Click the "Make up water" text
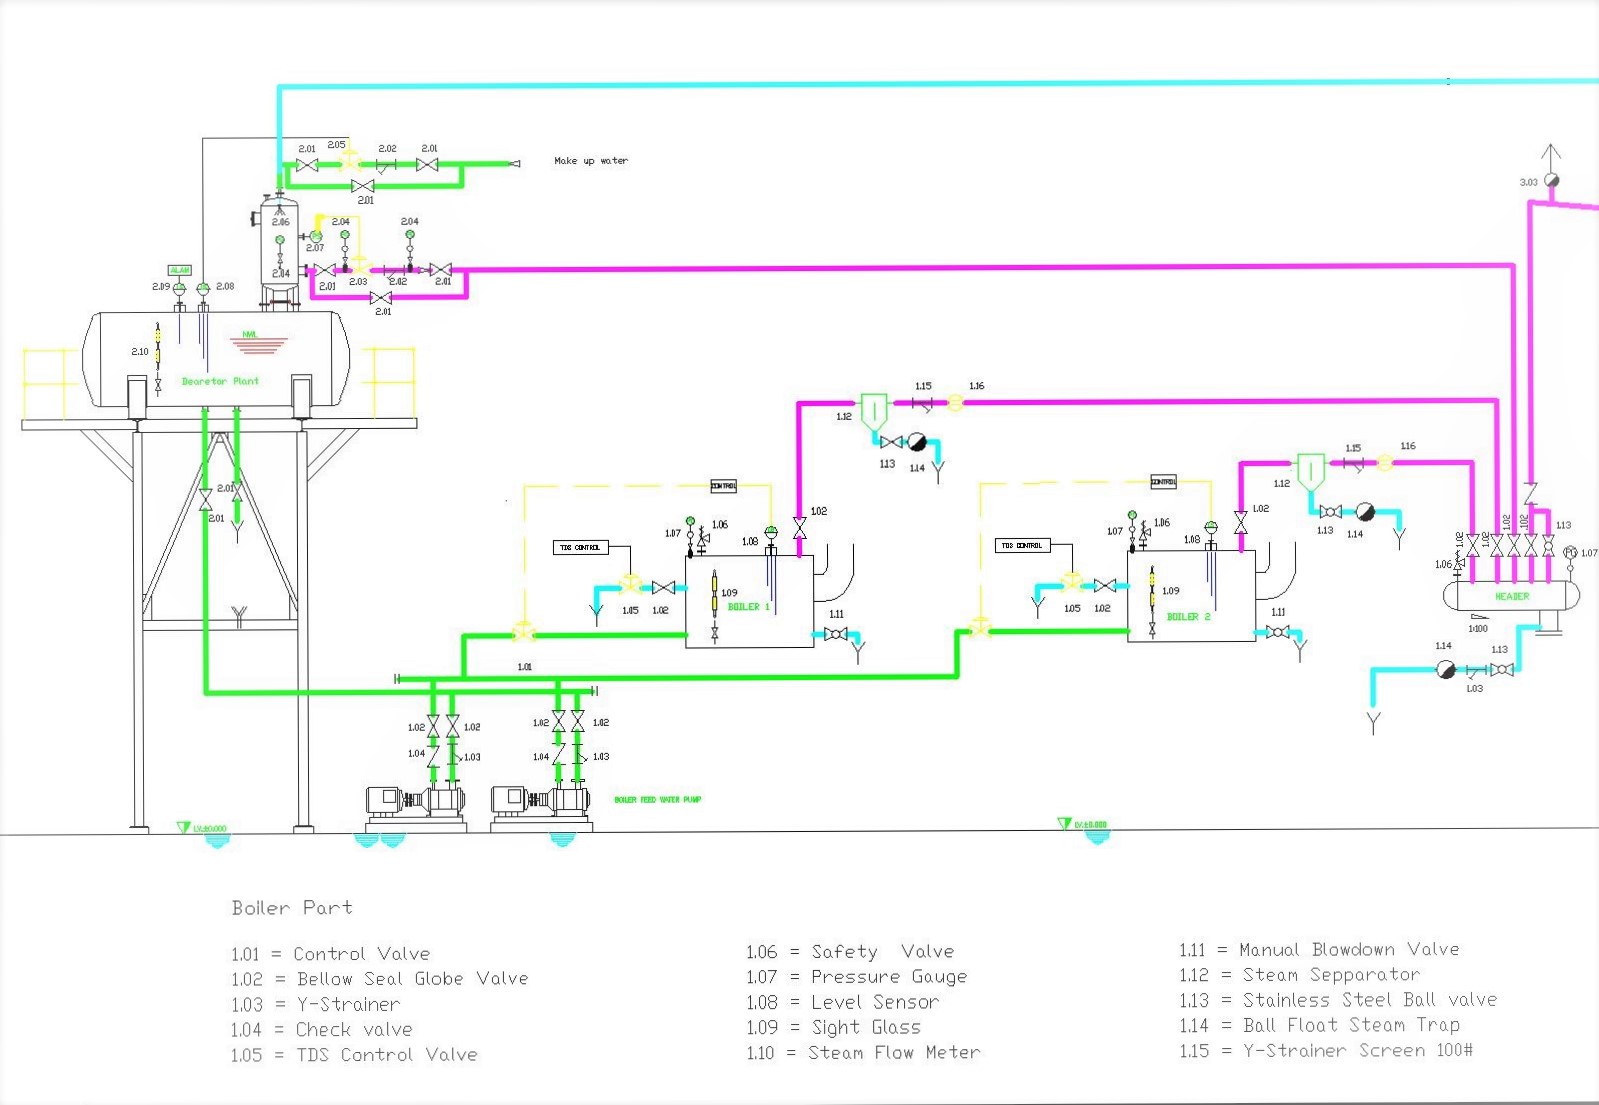This screenshot has height=1105, width=1599. [591, 161]
